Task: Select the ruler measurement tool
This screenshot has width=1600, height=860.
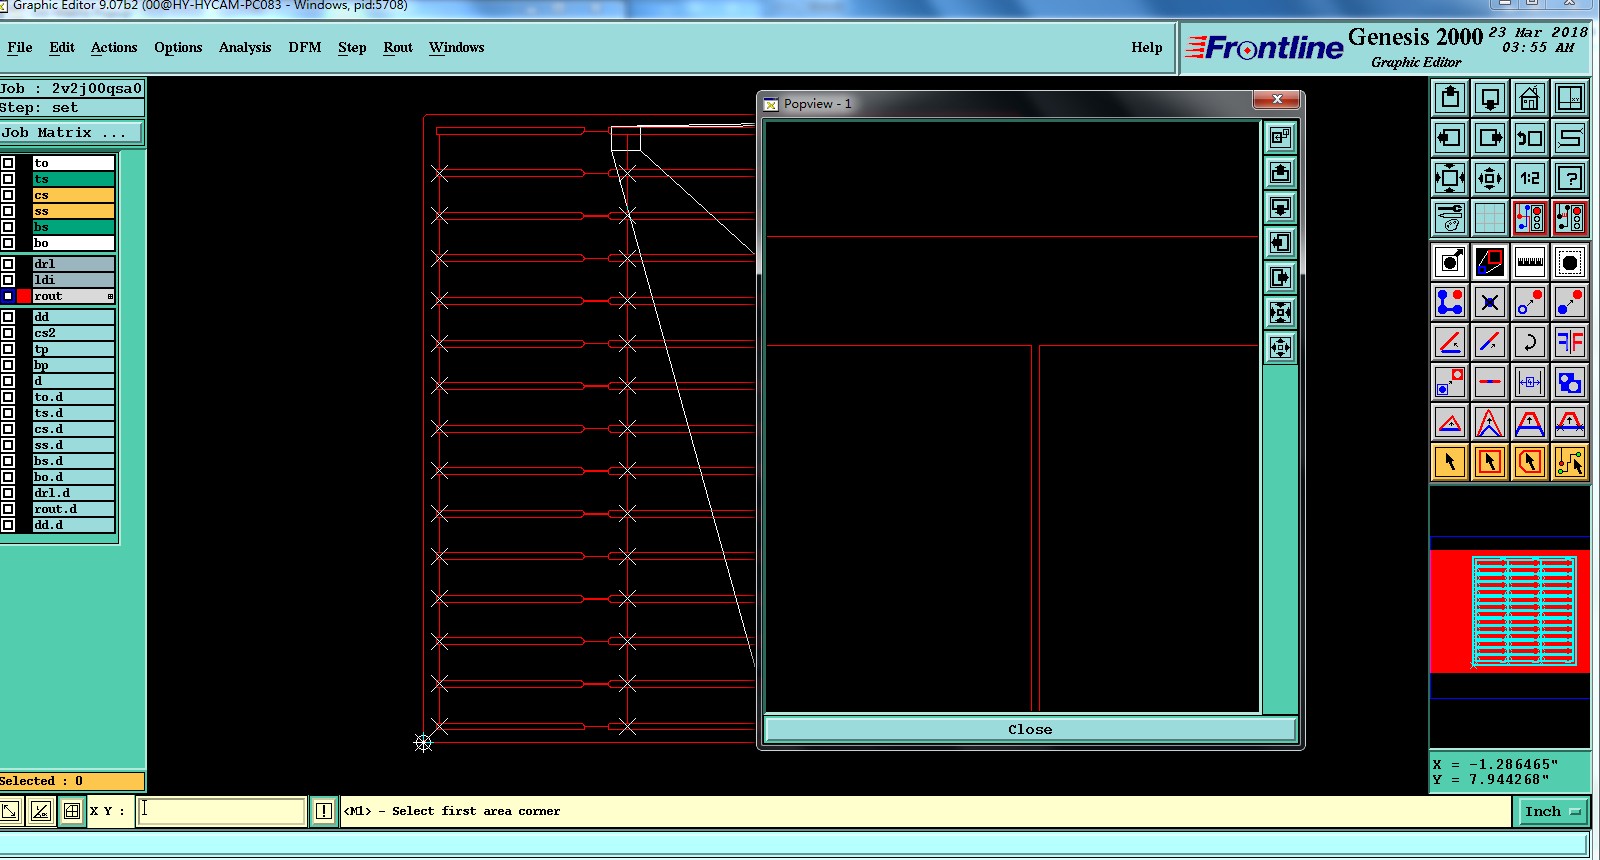Action: [1530, 262]
